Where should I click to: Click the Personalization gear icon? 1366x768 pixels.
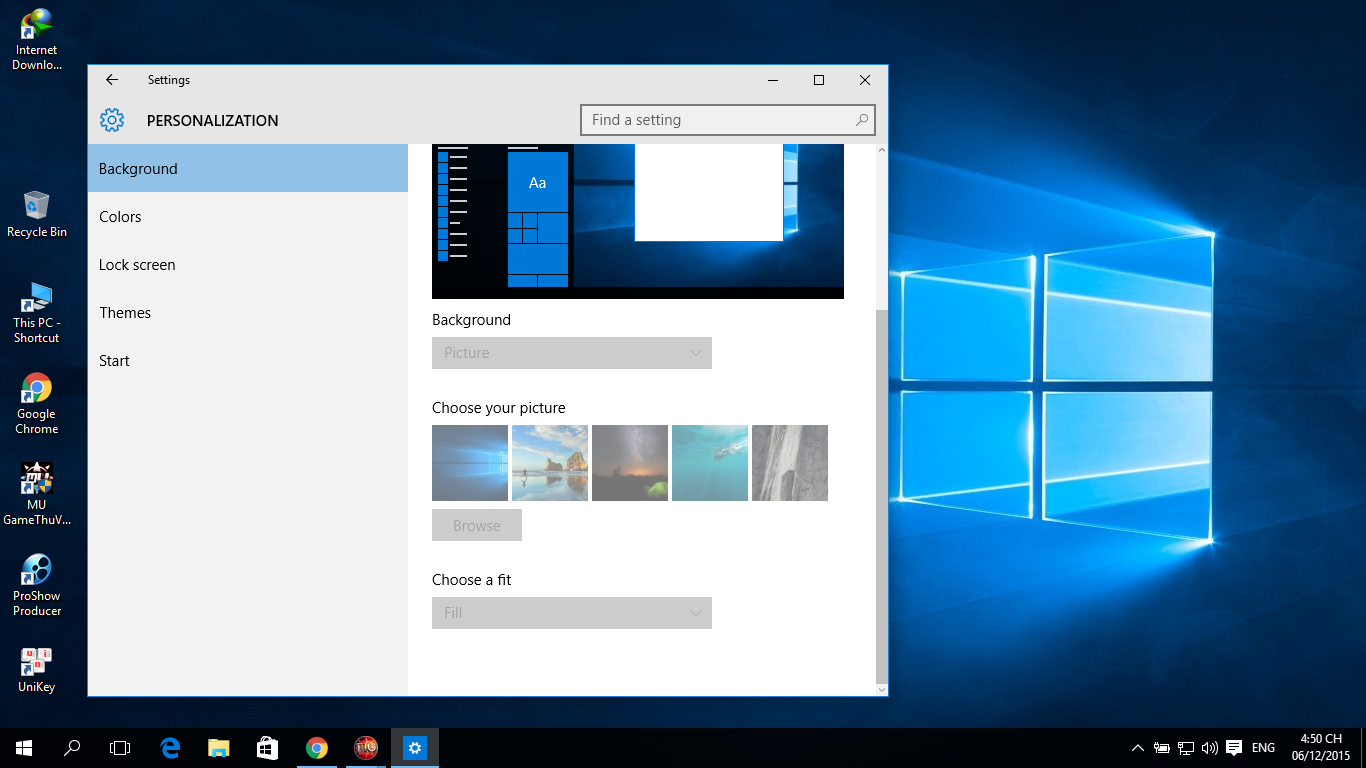[x=112, y=120]
